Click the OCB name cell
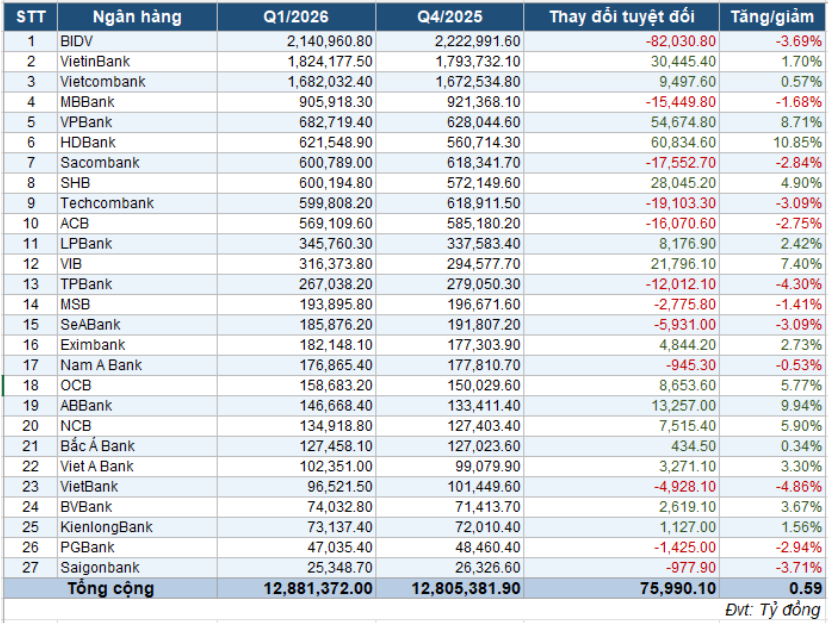Viewport: 832px width, 627px height. pyautogui.click(x=137, y=385)
